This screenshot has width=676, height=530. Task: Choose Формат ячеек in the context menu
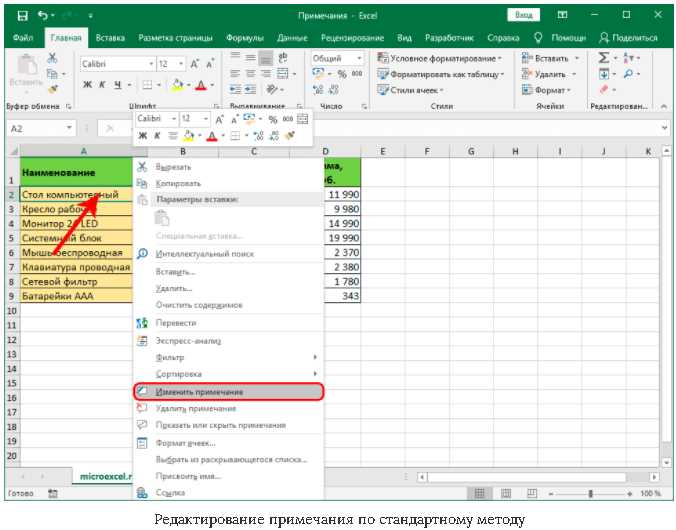pos(228,443)
